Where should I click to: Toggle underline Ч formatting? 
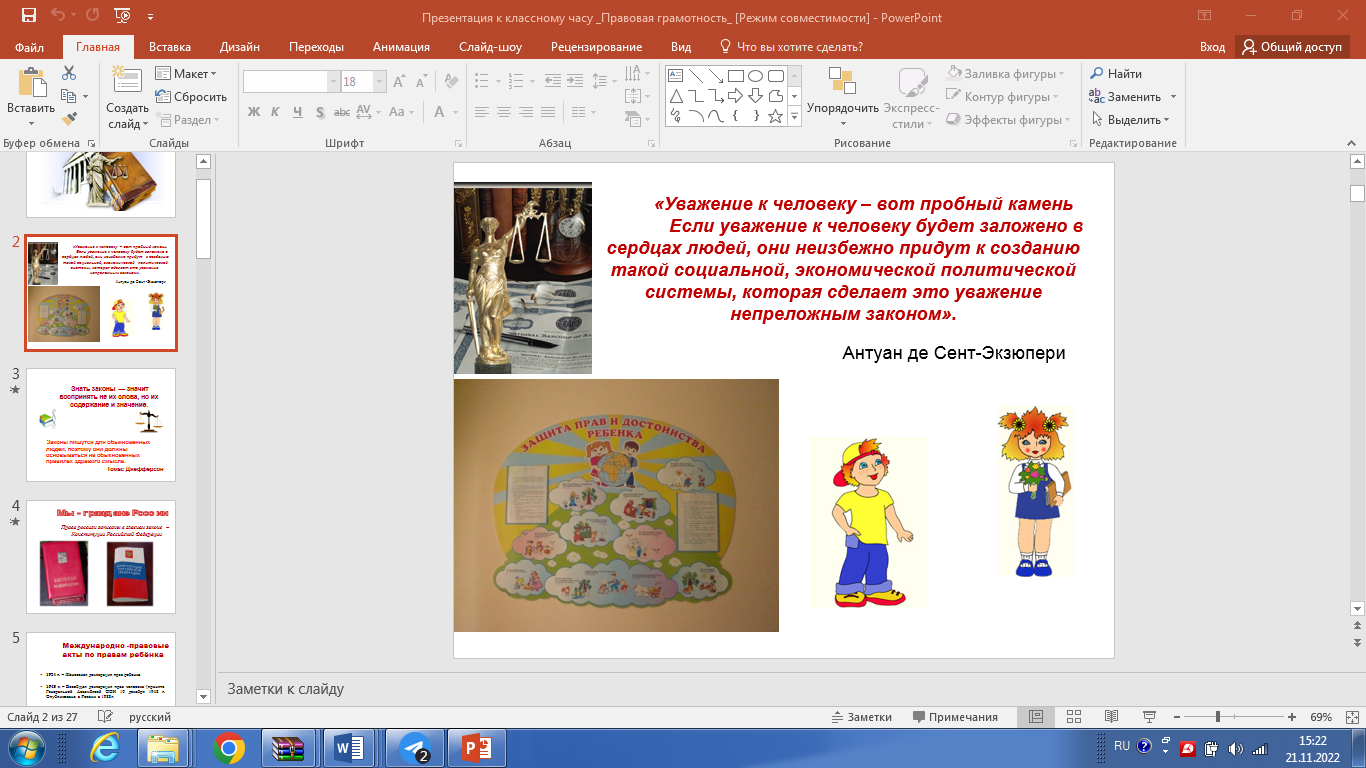[297, 112]
